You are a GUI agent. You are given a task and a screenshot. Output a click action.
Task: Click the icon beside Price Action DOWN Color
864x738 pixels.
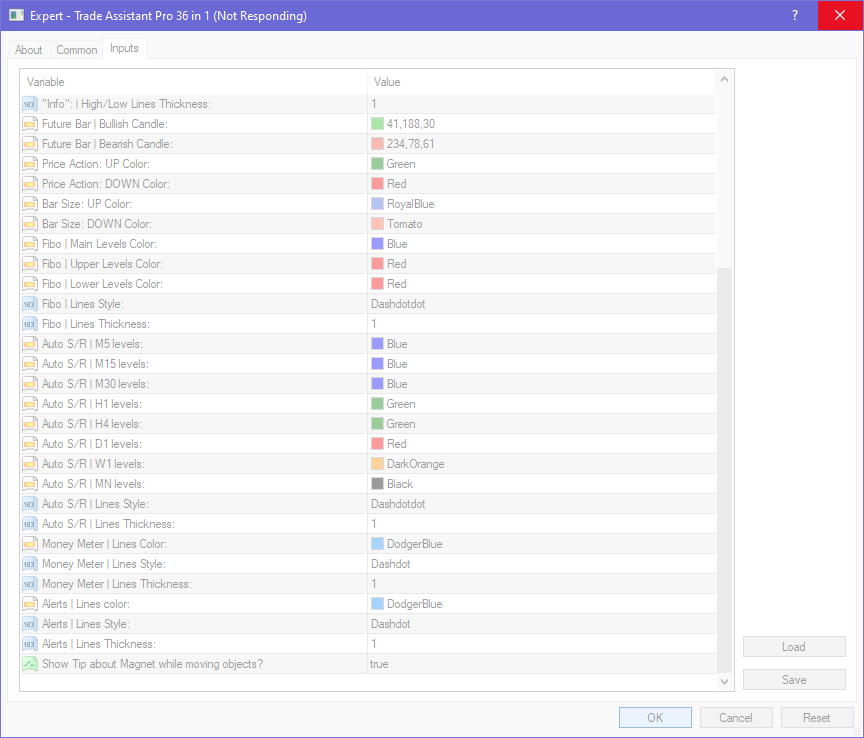point(30,184)
